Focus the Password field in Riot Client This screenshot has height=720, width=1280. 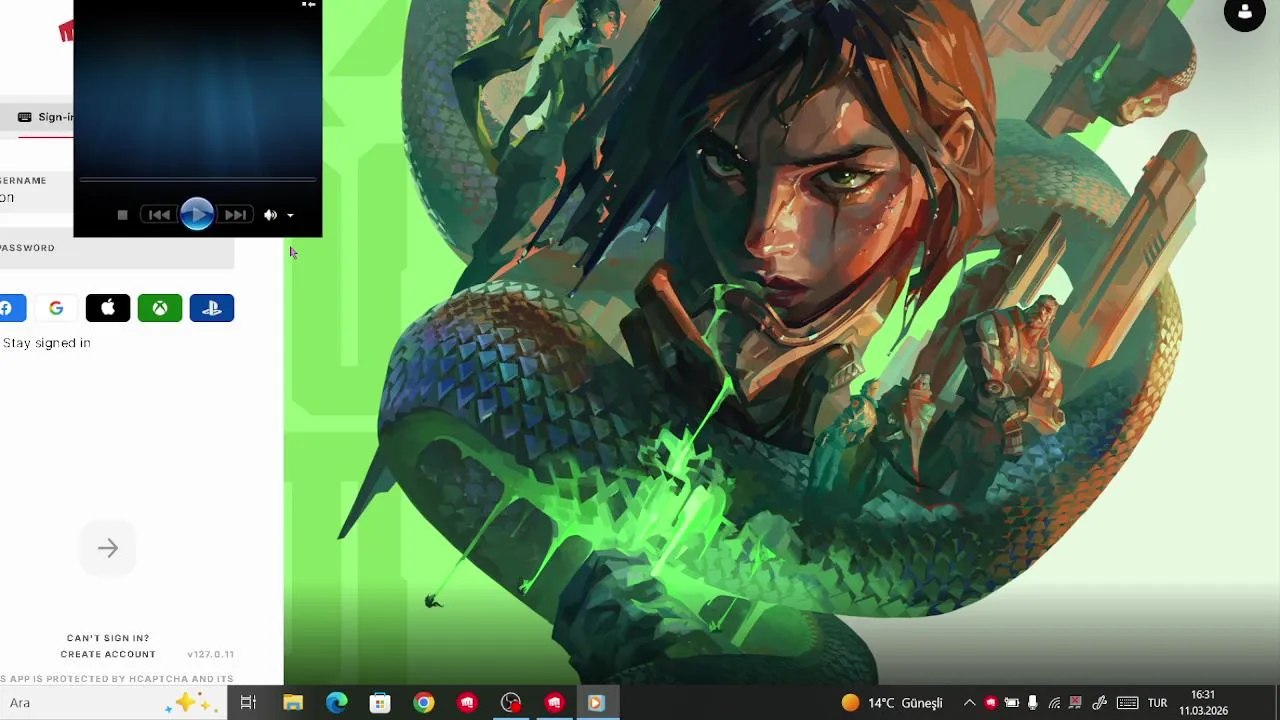[117, 250]
